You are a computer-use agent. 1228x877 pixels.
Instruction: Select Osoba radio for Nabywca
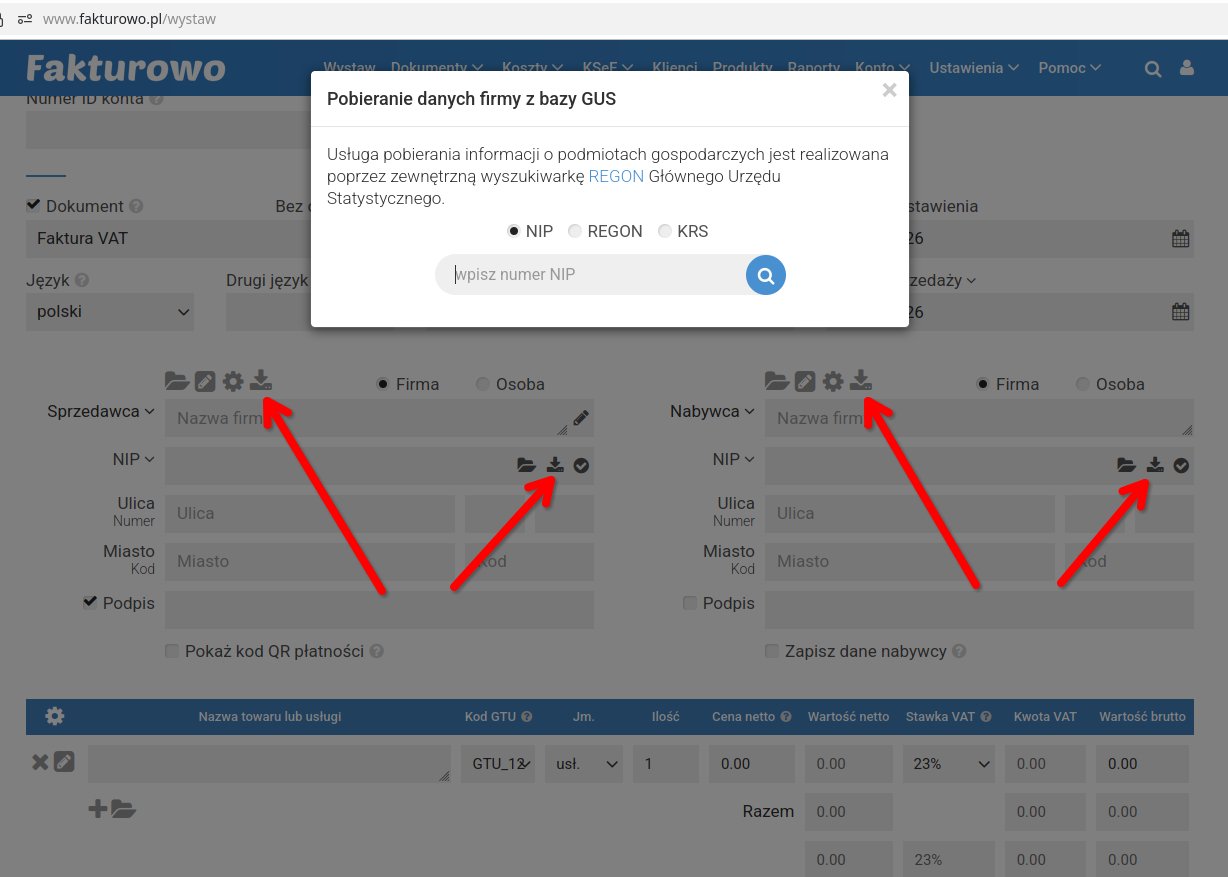1083,384
